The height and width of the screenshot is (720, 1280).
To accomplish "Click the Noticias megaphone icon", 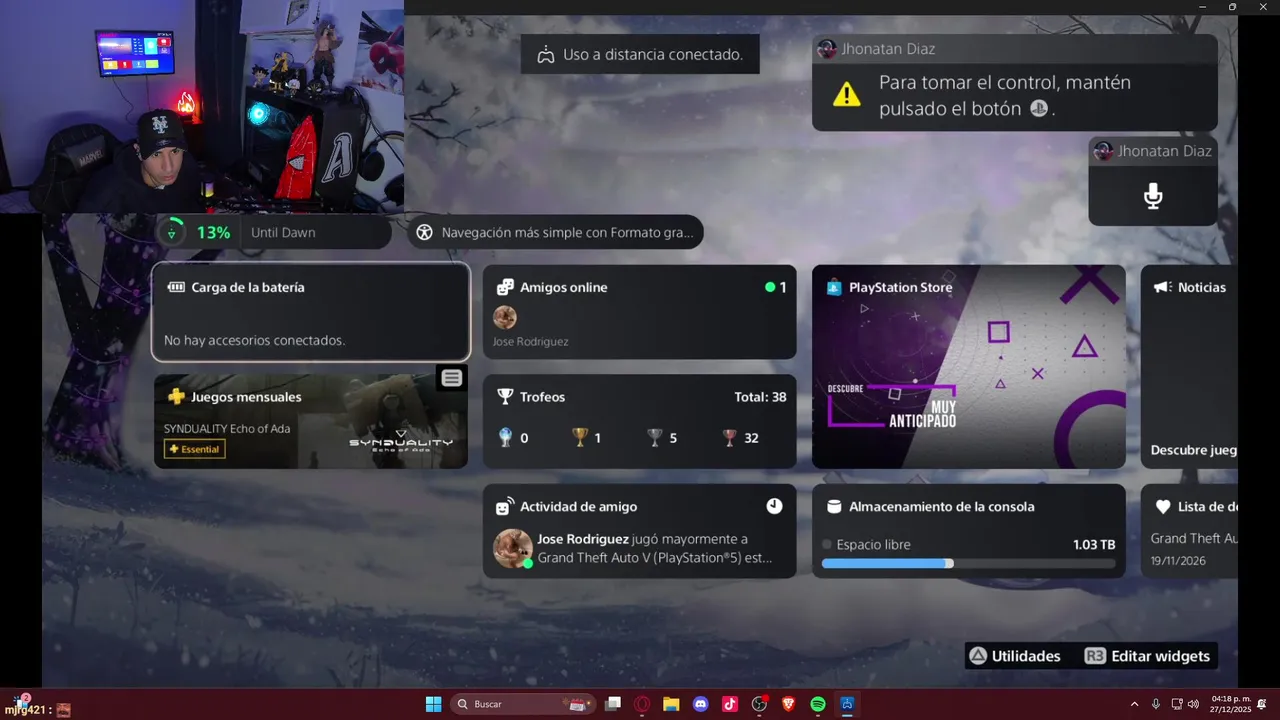I will (x=1162, y=287).
